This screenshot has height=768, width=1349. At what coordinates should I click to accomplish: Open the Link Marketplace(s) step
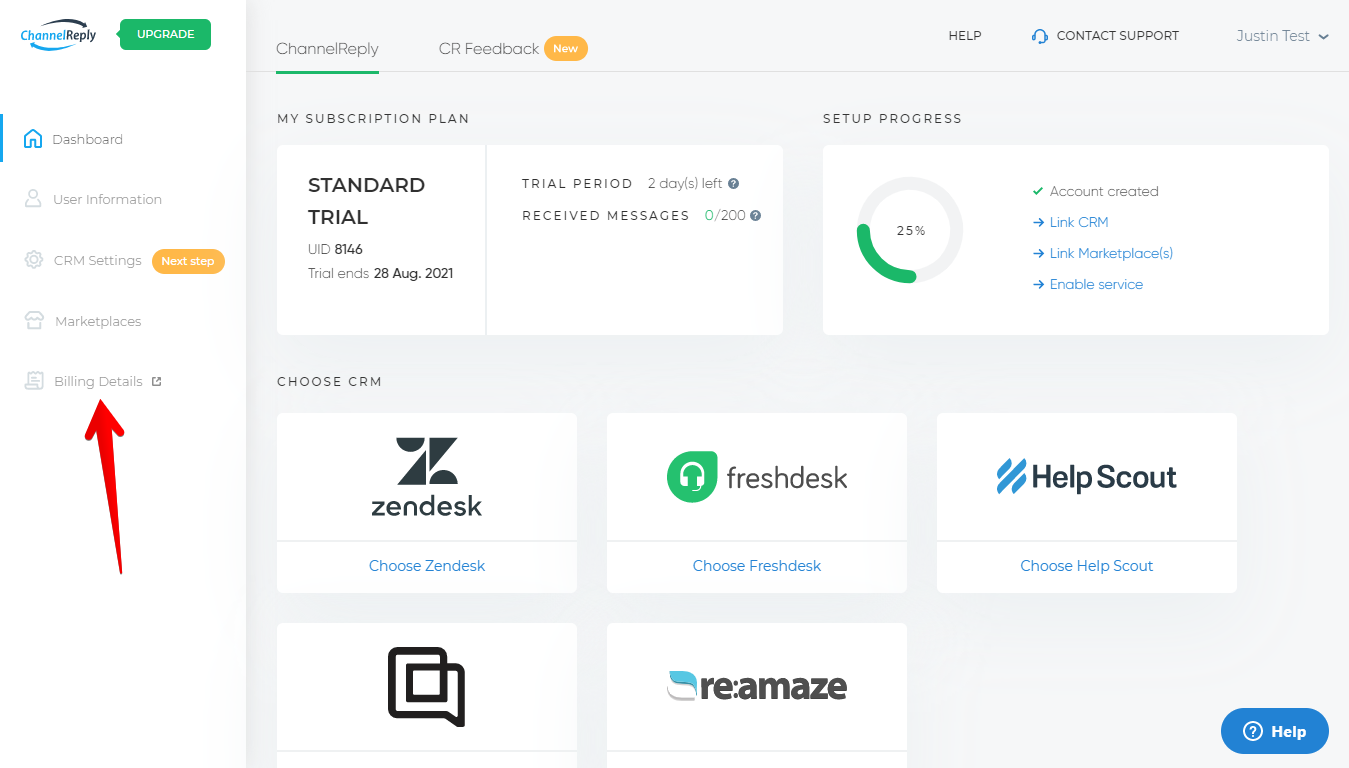click(x=1111, y=253)
